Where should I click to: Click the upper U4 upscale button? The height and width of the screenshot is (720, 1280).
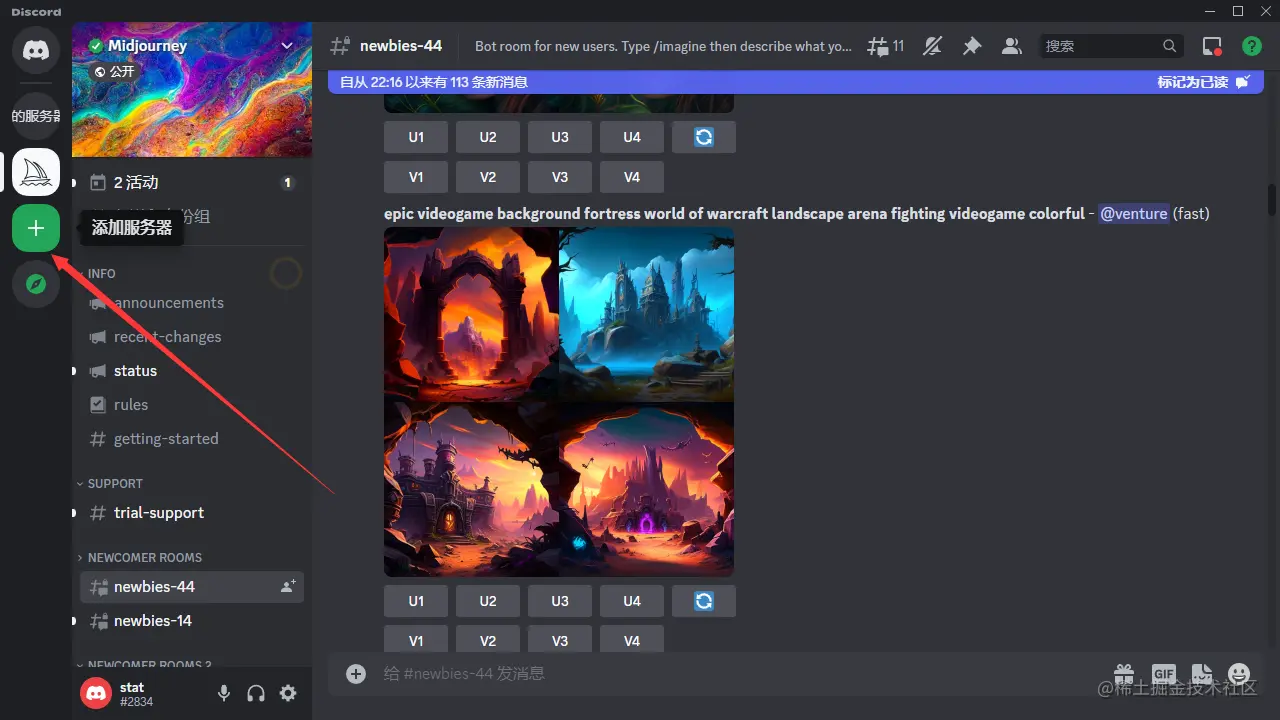[x=632, y=137]
